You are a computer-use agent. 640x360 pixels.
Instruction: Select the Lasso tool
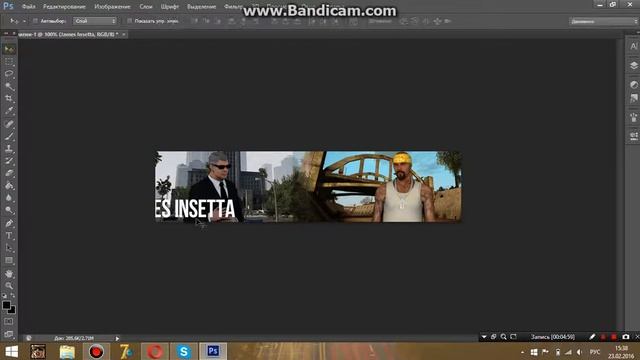tap(9, 74)
